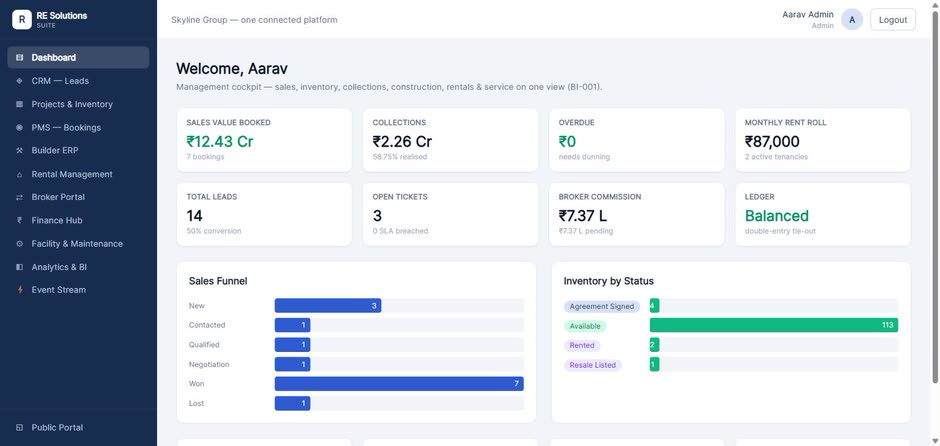
Task: Click the PMS Bookings circle icon
Action: [x=19, y=128]
